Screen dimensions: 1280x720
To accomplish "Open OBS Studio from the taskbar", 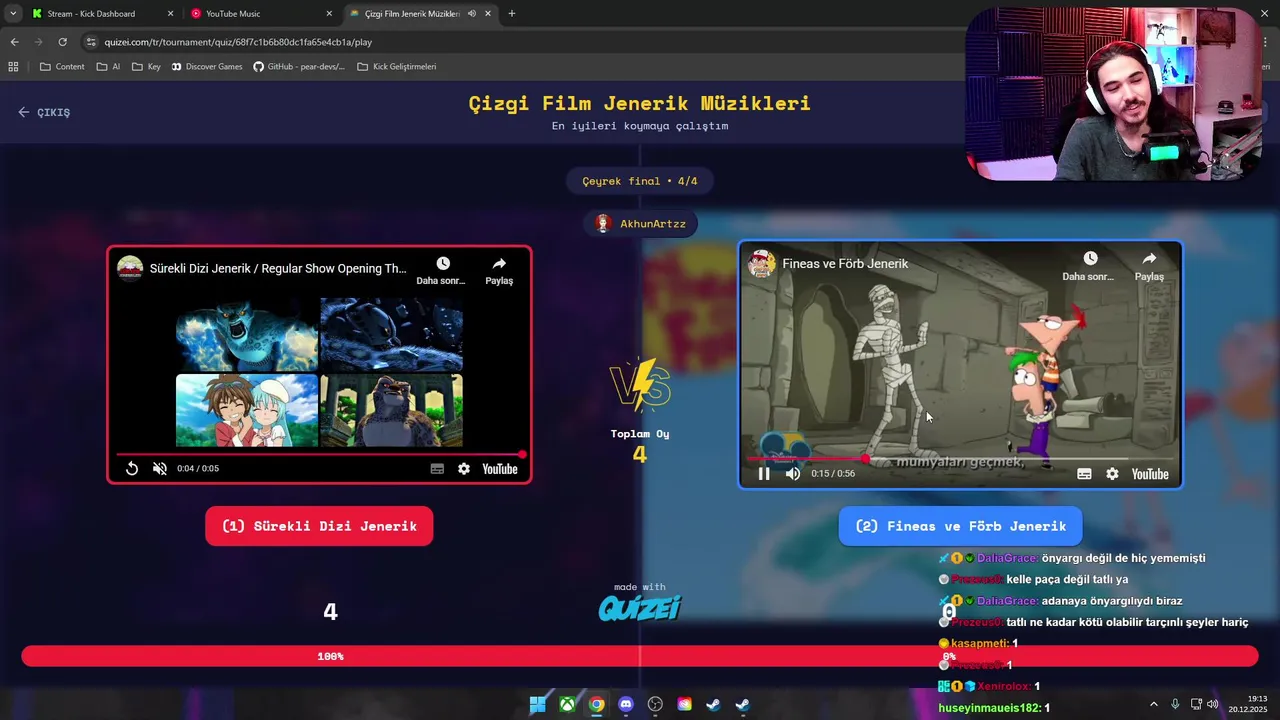I will [655, 704].
